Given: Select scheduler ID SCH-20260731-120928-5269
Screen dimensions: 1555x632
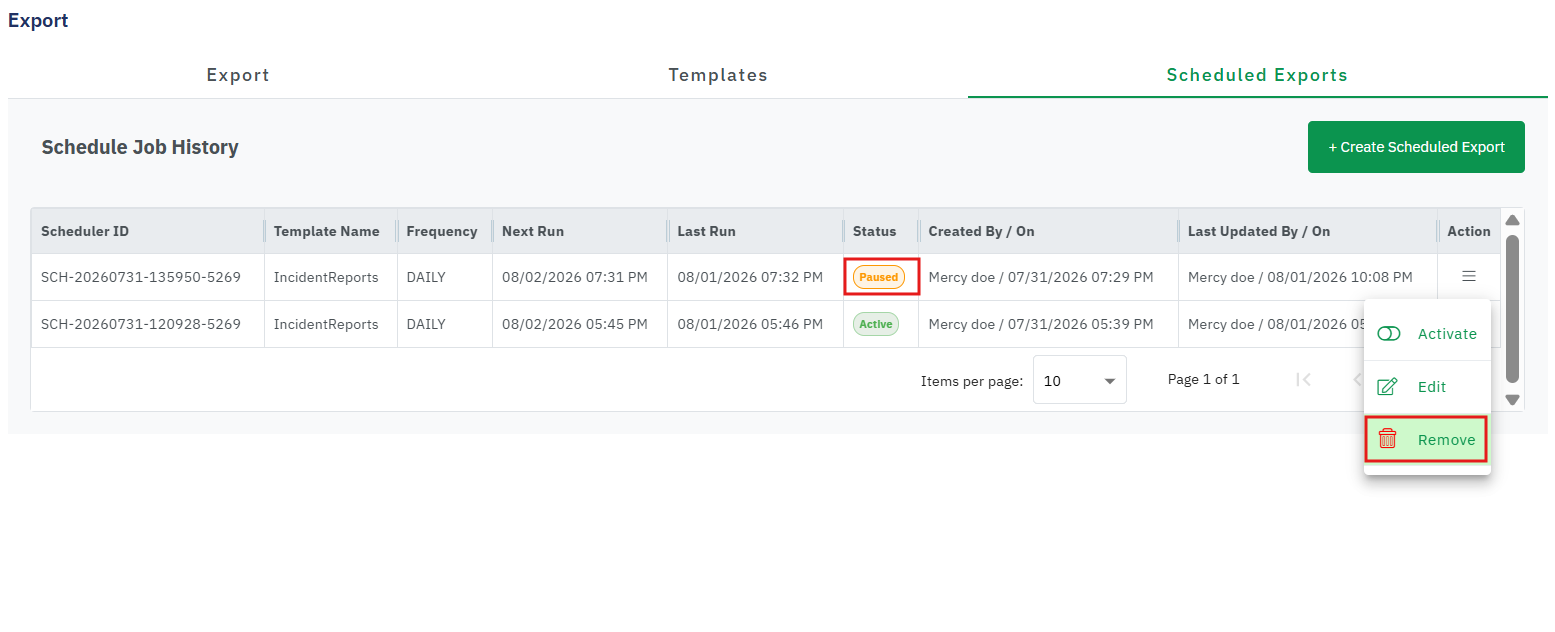Looking at the screenshot, I should [x=141, y=324].
